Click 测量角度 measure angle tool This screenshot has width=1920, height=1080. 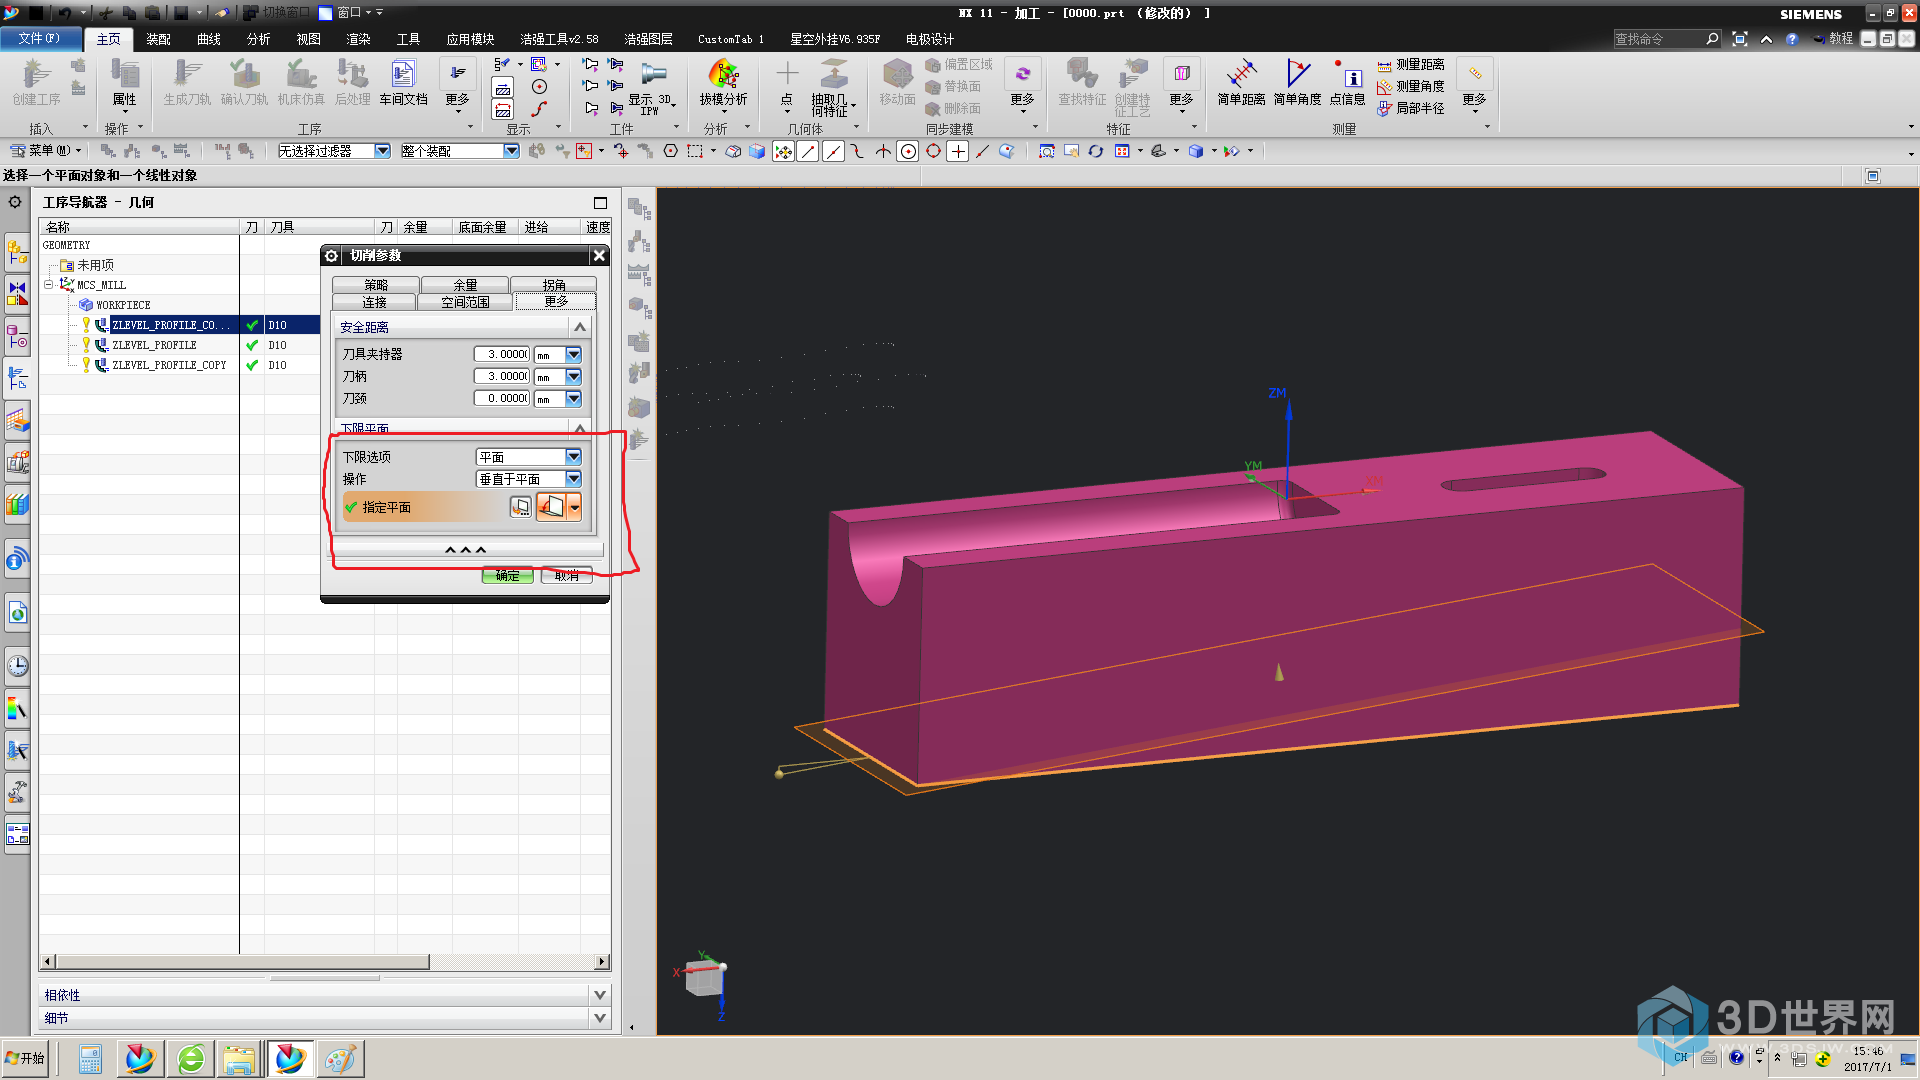tap(1411, 87)
